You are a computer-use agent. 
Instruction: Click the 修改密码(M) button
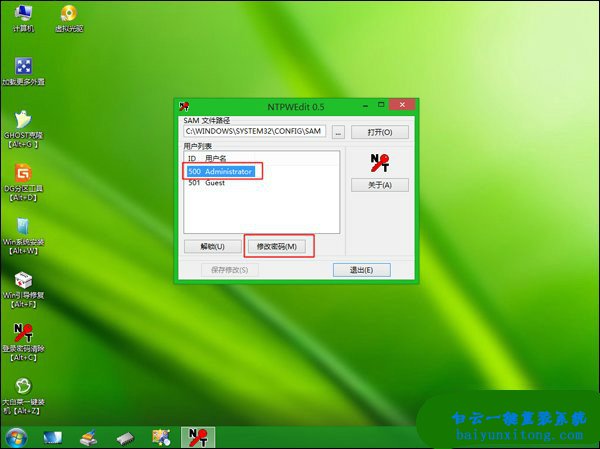coord(277,247)
